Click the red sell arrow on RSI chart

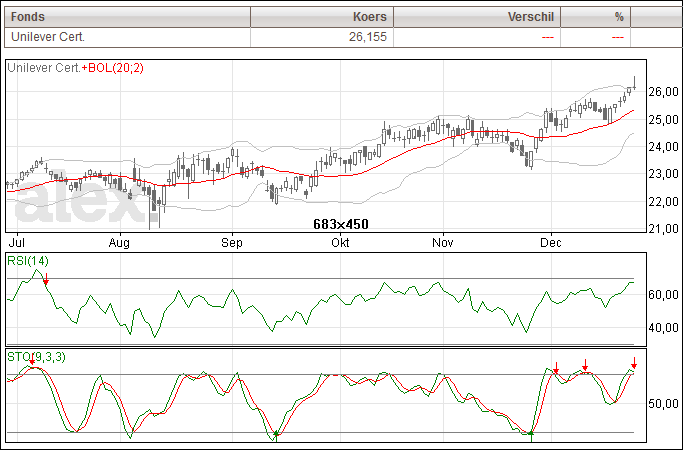click(46, 279)
